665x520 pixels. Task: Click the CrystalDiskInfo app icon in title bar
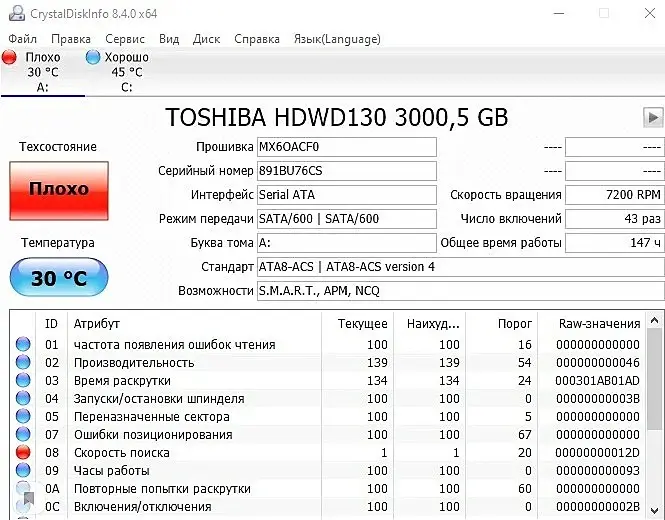coord(17,14)
